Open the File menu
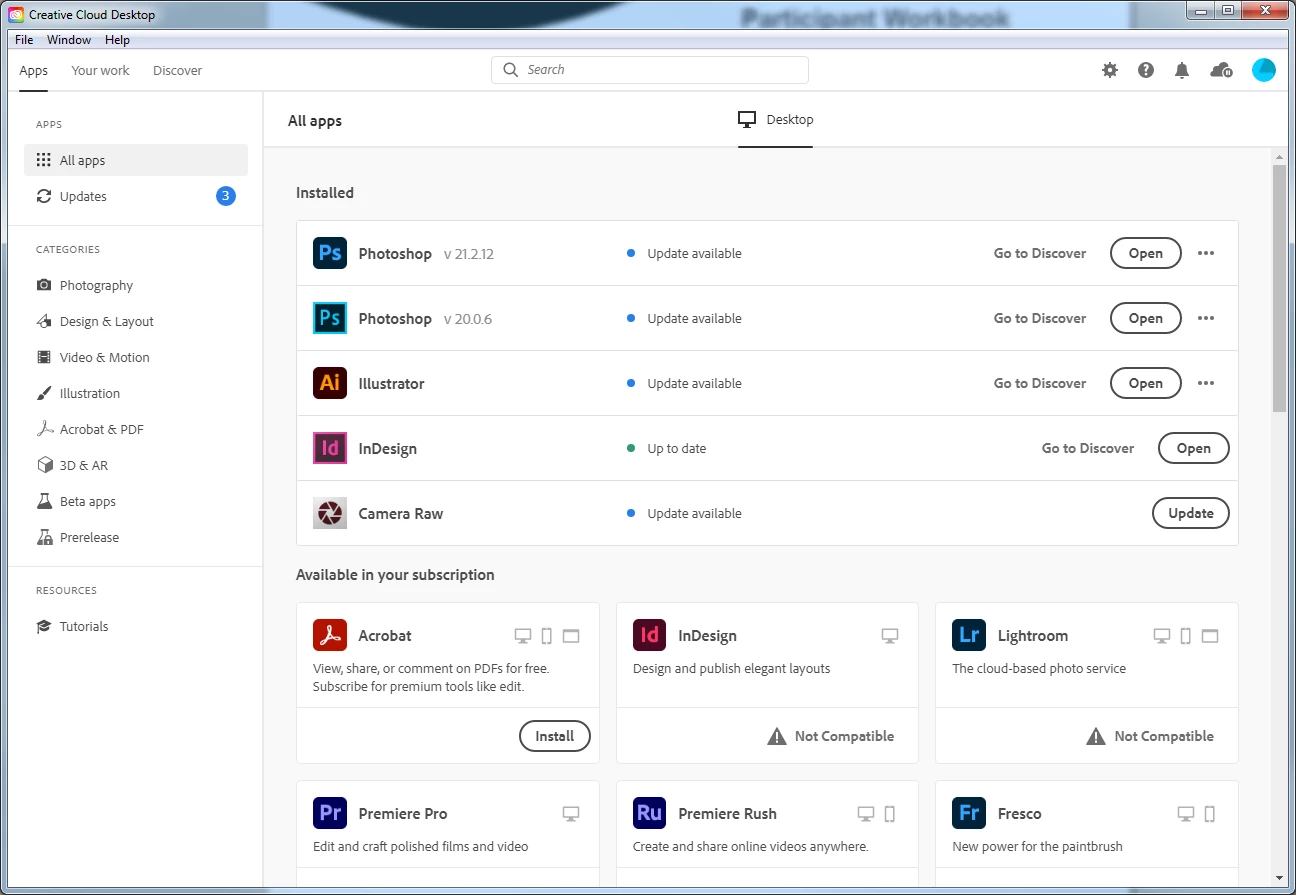Viewport: 1296px width, 895px height. (x=24, y=40)
